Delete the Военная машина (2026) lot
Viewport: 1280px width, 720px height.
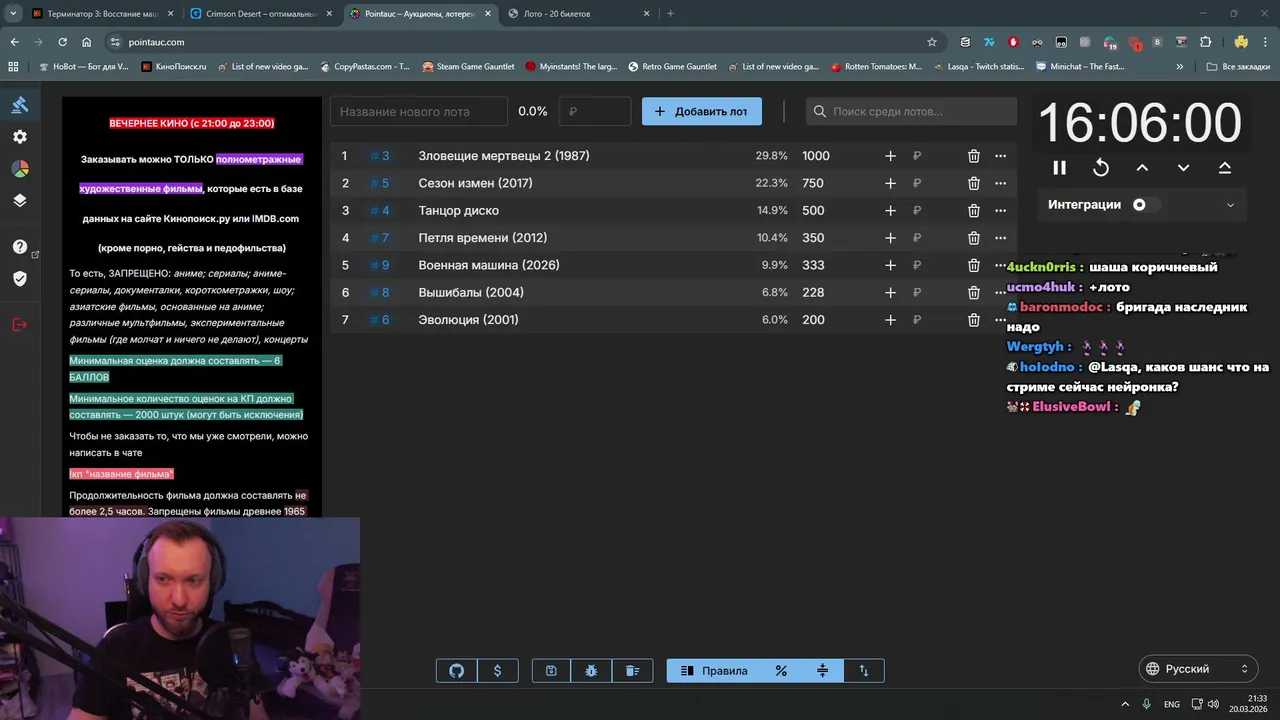pos(974,265)
